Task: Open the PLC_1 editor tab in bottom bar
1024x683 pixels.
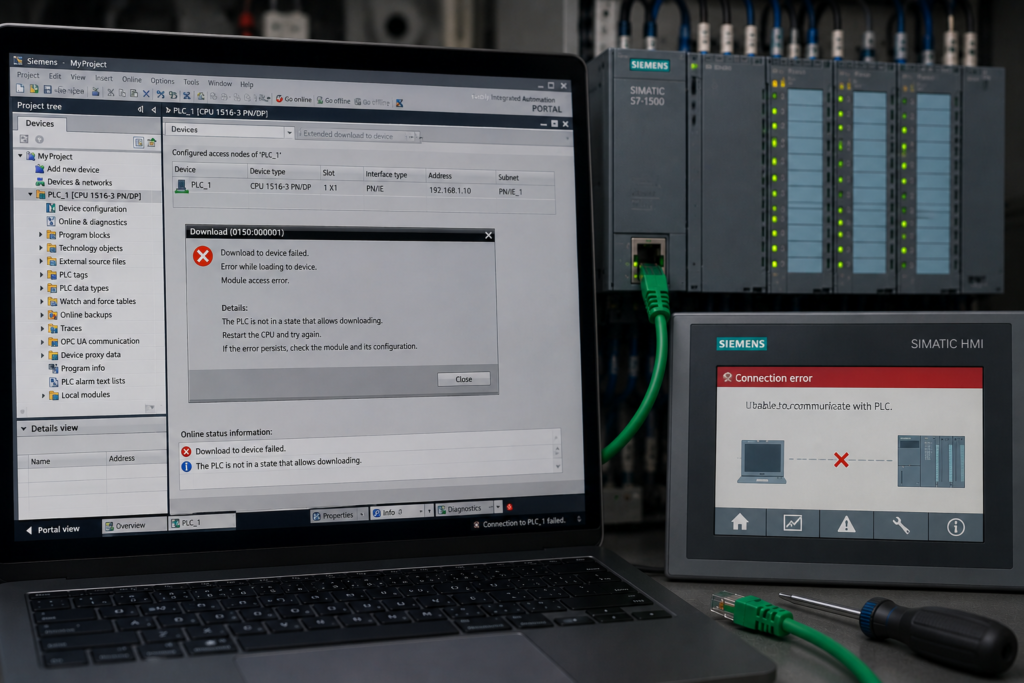Action: point(202,522)
